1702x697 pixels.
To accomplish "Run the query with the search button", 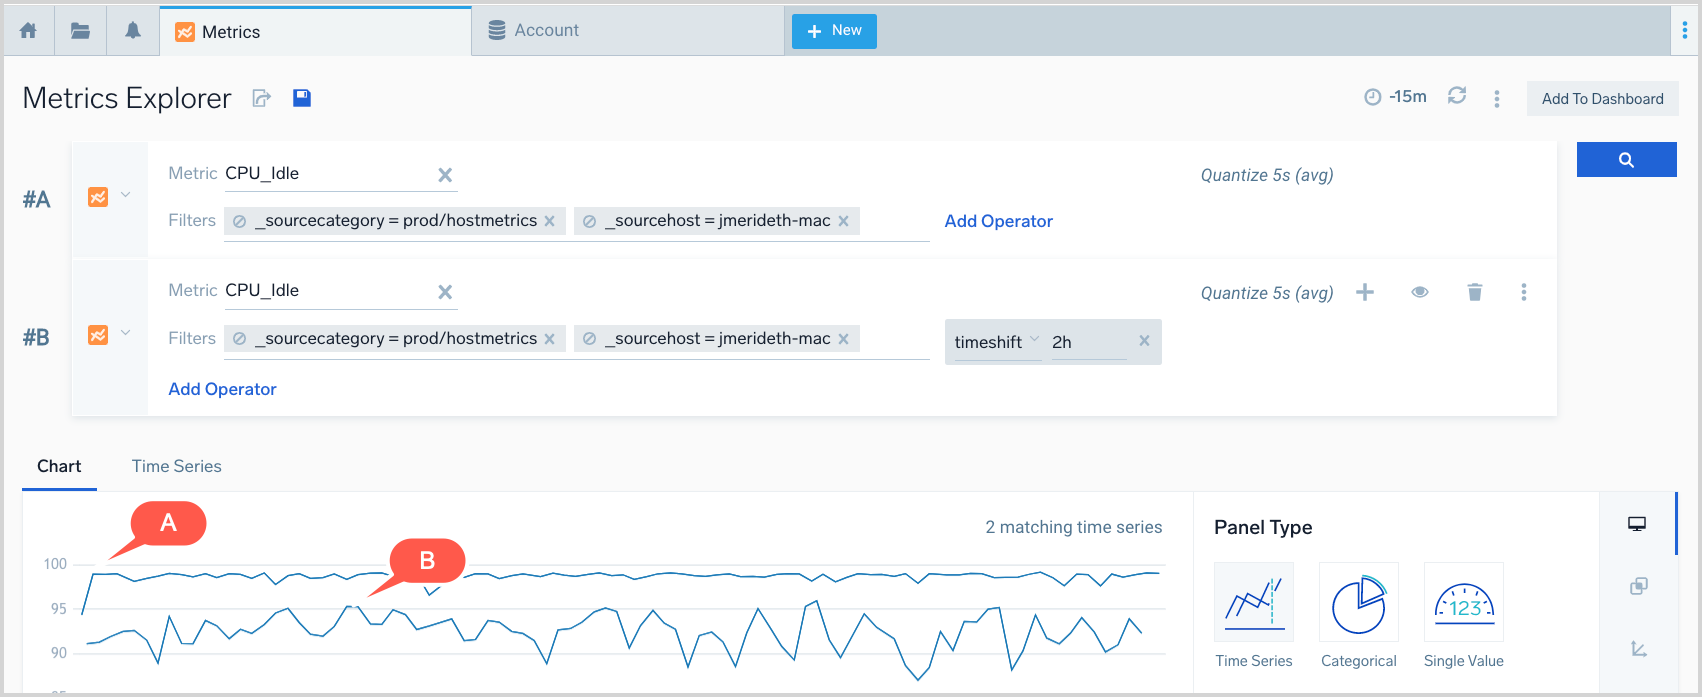I will click(1626, 160).
